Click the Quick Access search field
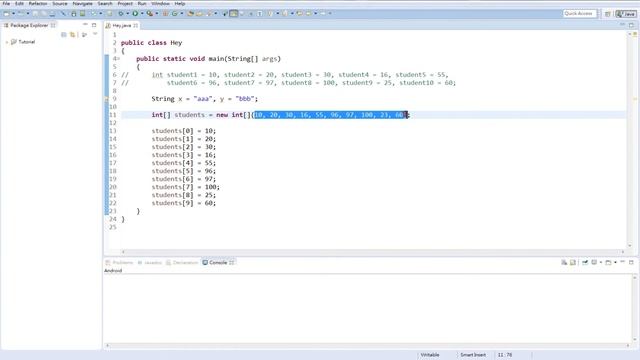The height and width of the screenshot is (360, 640). point(579,13)
